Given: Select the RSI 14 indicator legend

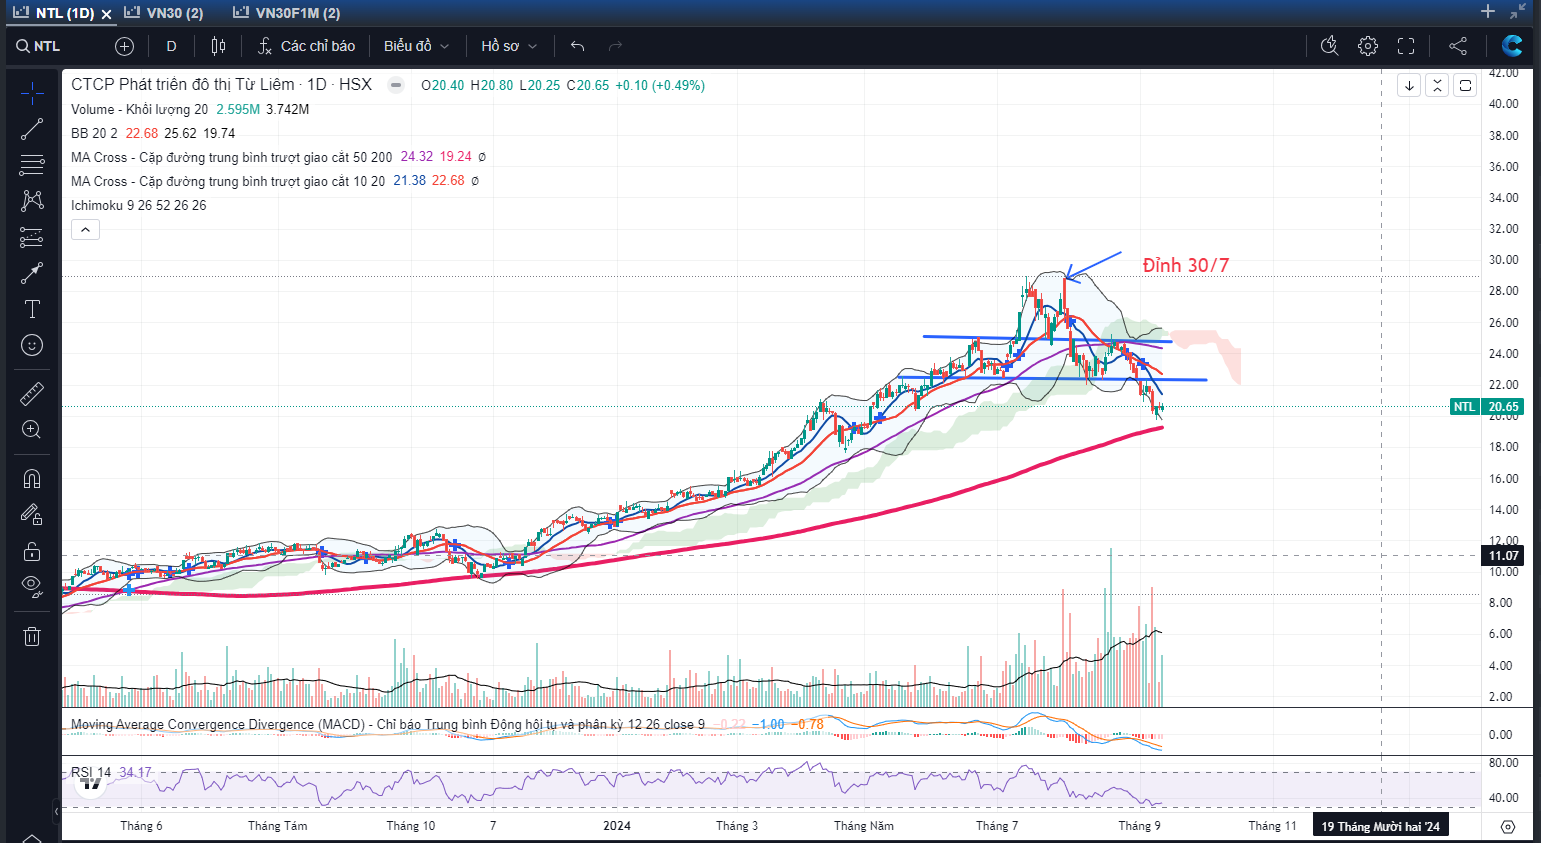Looking at the screenshot, I should point(91,772).
